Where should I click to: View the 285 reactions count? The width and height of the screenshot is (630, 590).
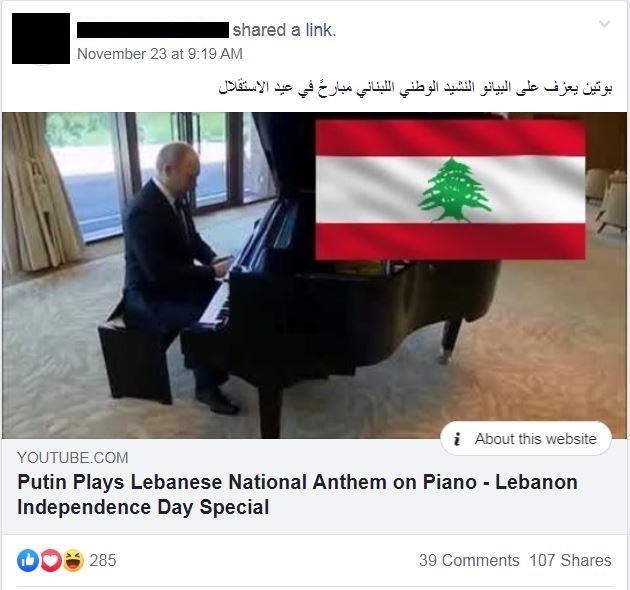click(103, 560)
